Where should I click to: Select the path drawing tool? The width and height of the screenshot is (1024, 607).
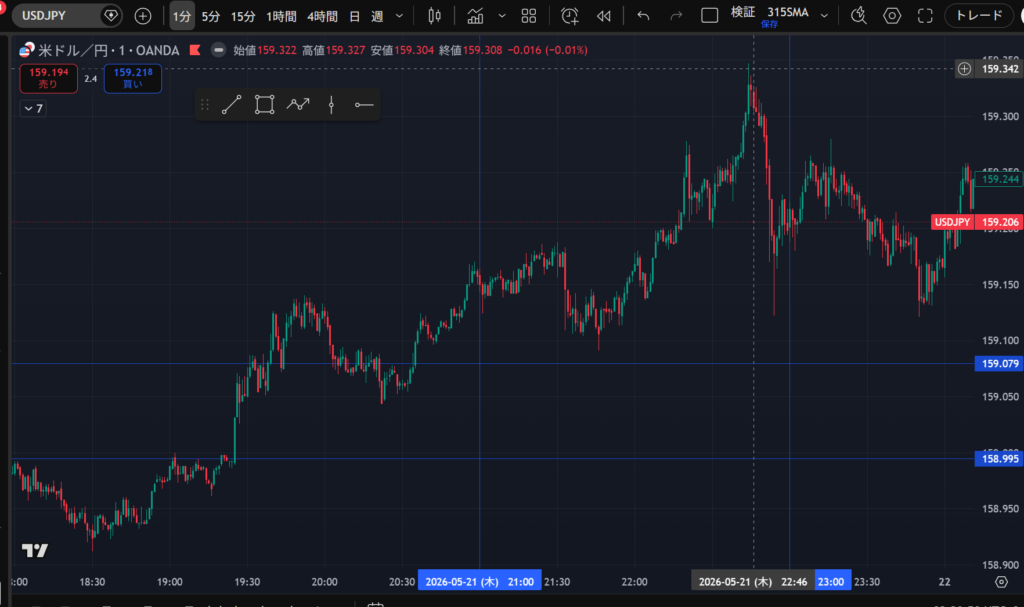click(298, 105)
